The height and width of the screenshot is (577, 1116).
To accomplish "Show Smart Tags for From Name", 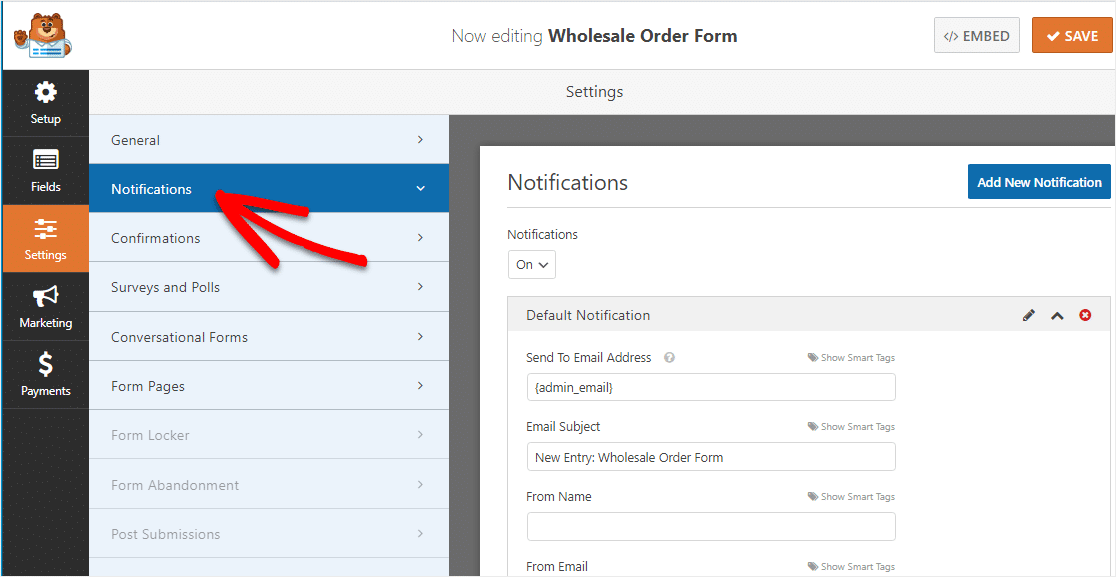I will point(851,497).
